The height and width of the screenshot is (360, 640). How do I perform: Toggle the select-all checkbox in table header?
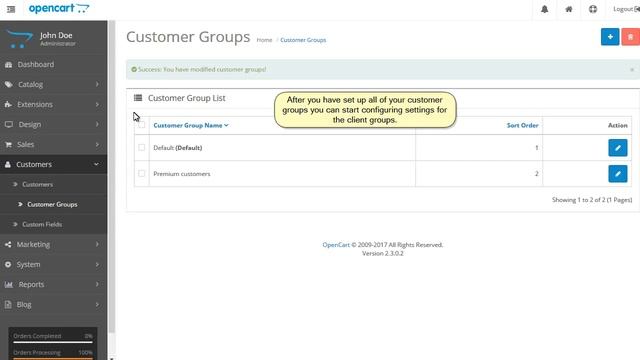click(x=142, y=124)
